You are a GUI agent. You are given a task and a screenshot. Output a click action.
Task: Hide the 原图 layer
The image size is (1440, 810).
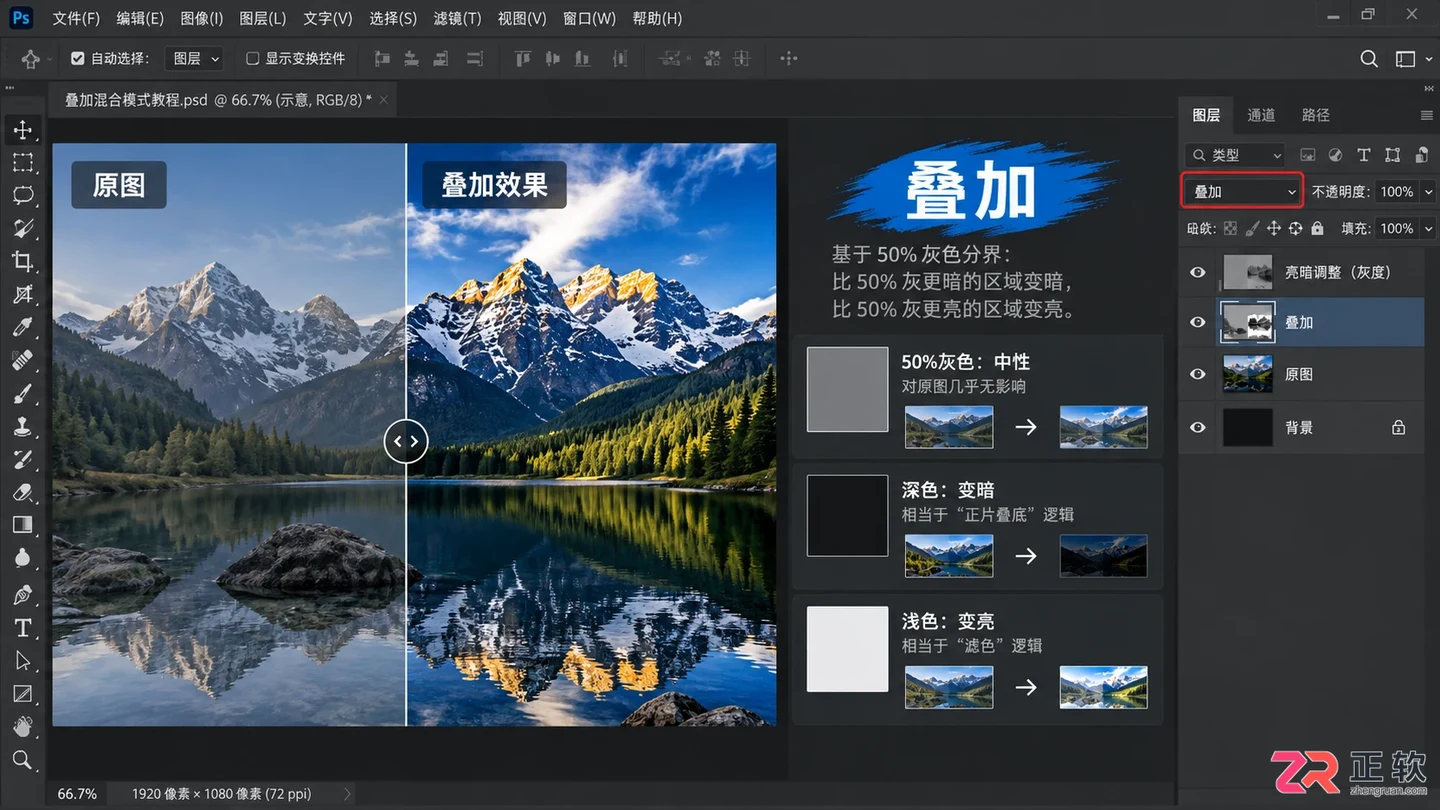[1198, 374]
